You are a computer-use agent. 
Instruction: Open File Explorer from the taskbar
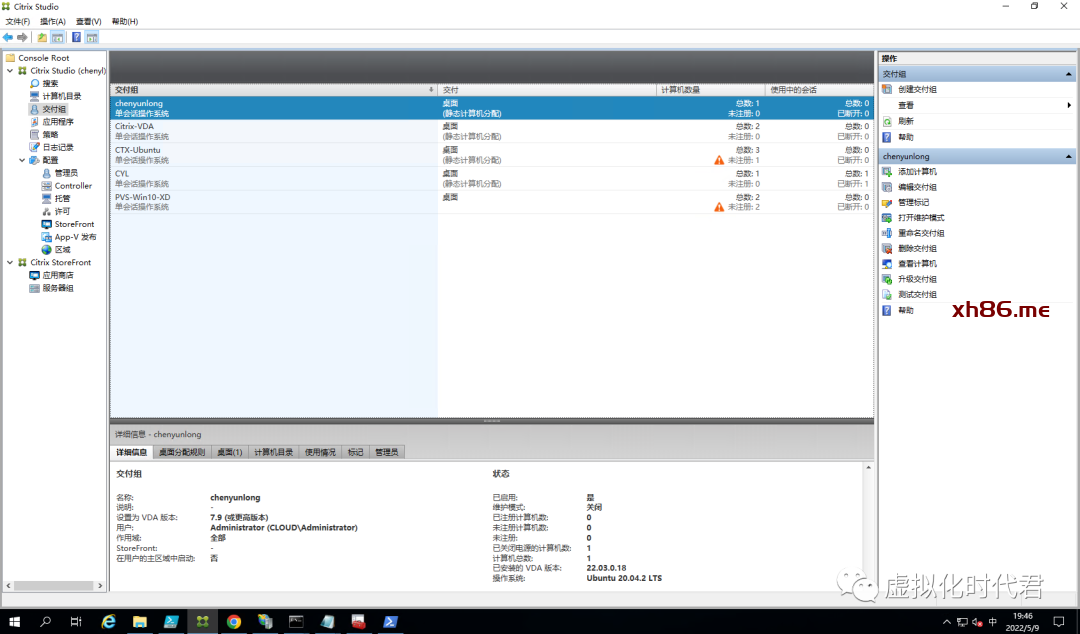[140, 622]
